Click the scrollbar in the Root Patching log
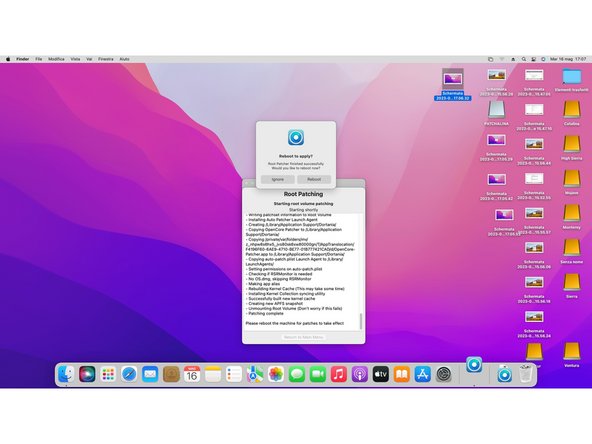The width and height of the screenshot is (592, 444). (361, 321)
